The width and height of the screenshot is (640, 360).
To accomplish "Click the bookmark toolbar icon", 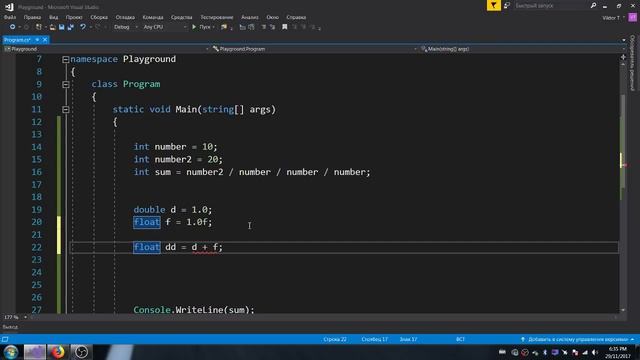I will [284, 27].
